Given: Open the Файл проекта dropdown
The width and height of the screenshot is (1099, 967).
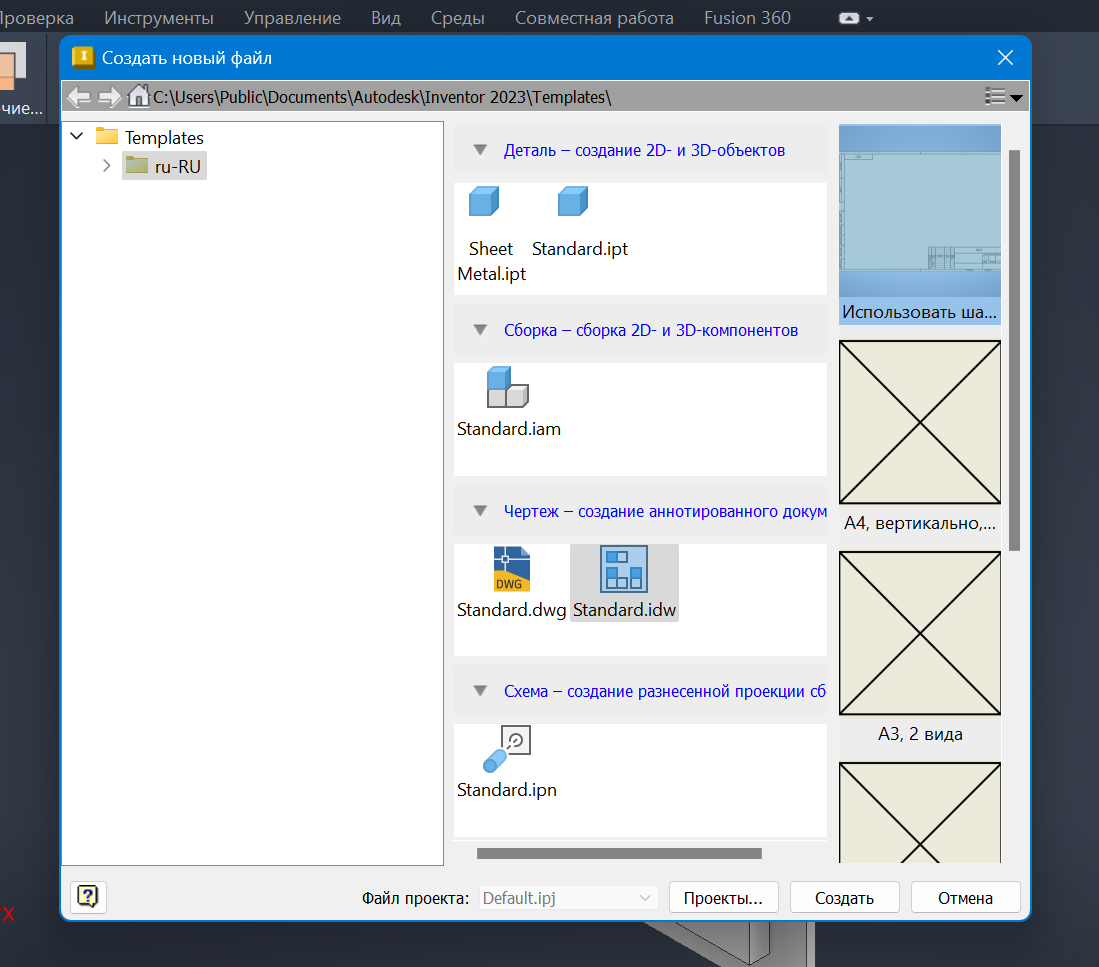Looking at the screenshot, I should (568, 898).
